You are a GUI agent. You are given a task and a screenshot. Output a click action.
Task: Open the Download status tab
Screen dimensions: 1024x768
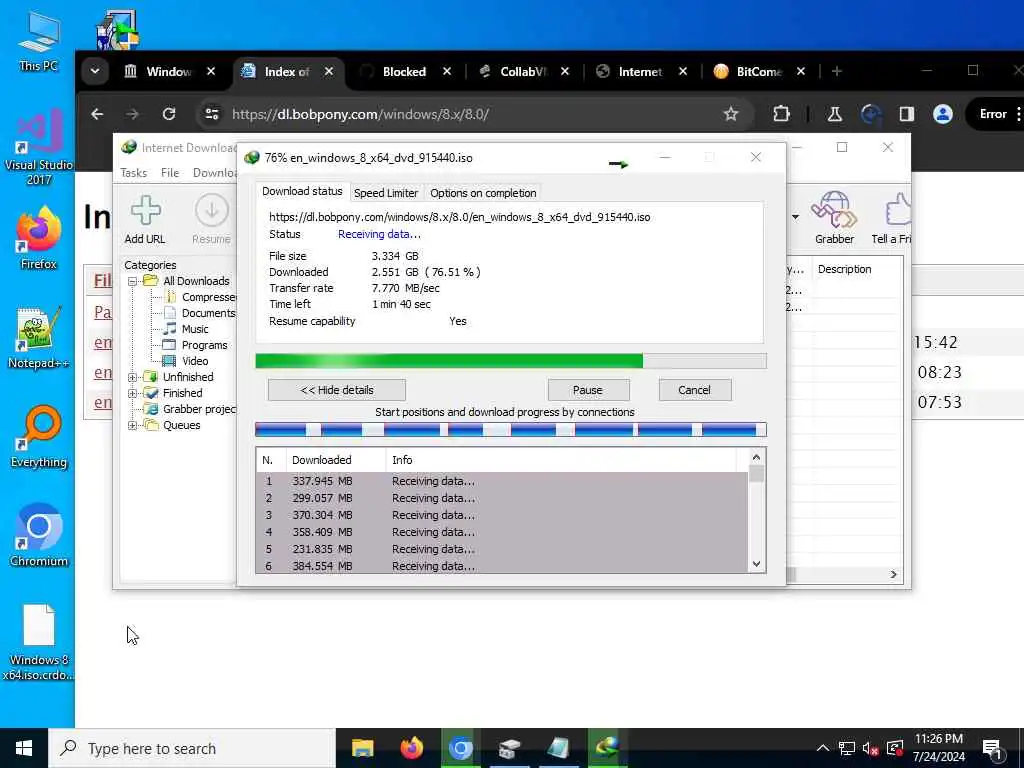tap(302, 191)
